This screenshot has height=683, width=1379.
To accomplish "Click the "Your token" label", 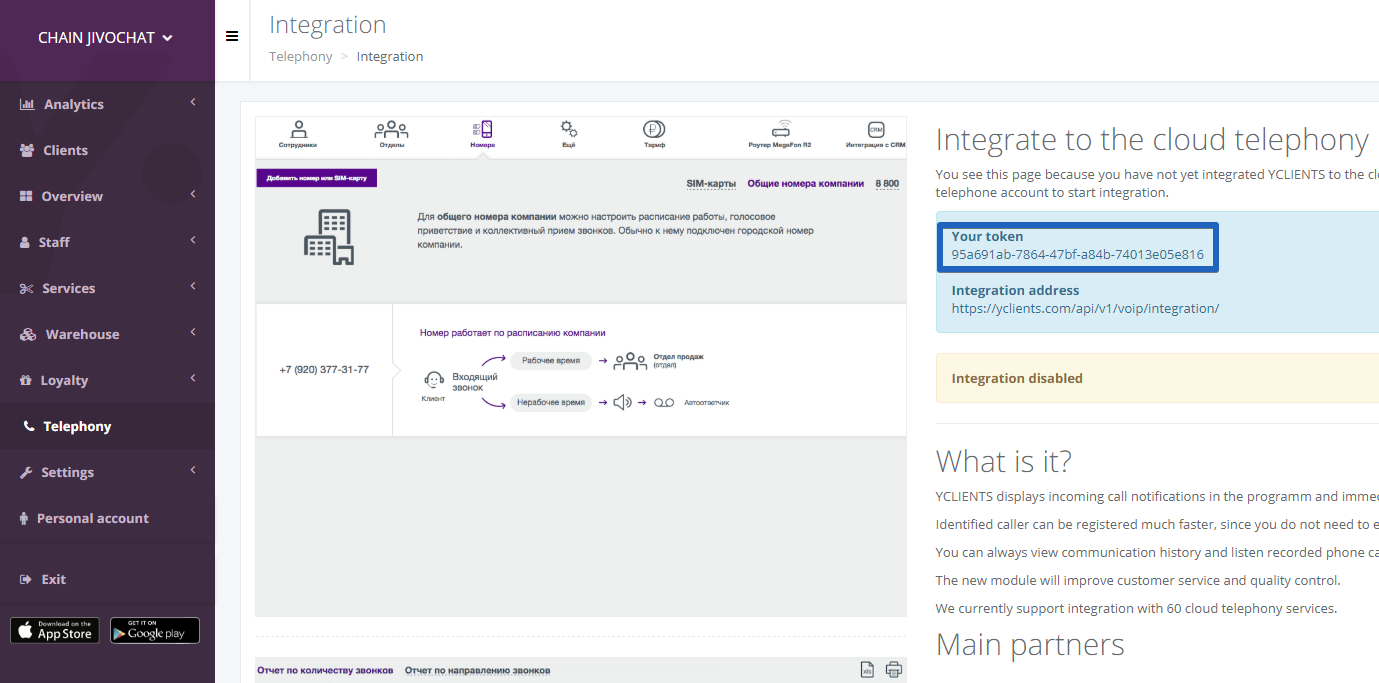I will 987,236.
